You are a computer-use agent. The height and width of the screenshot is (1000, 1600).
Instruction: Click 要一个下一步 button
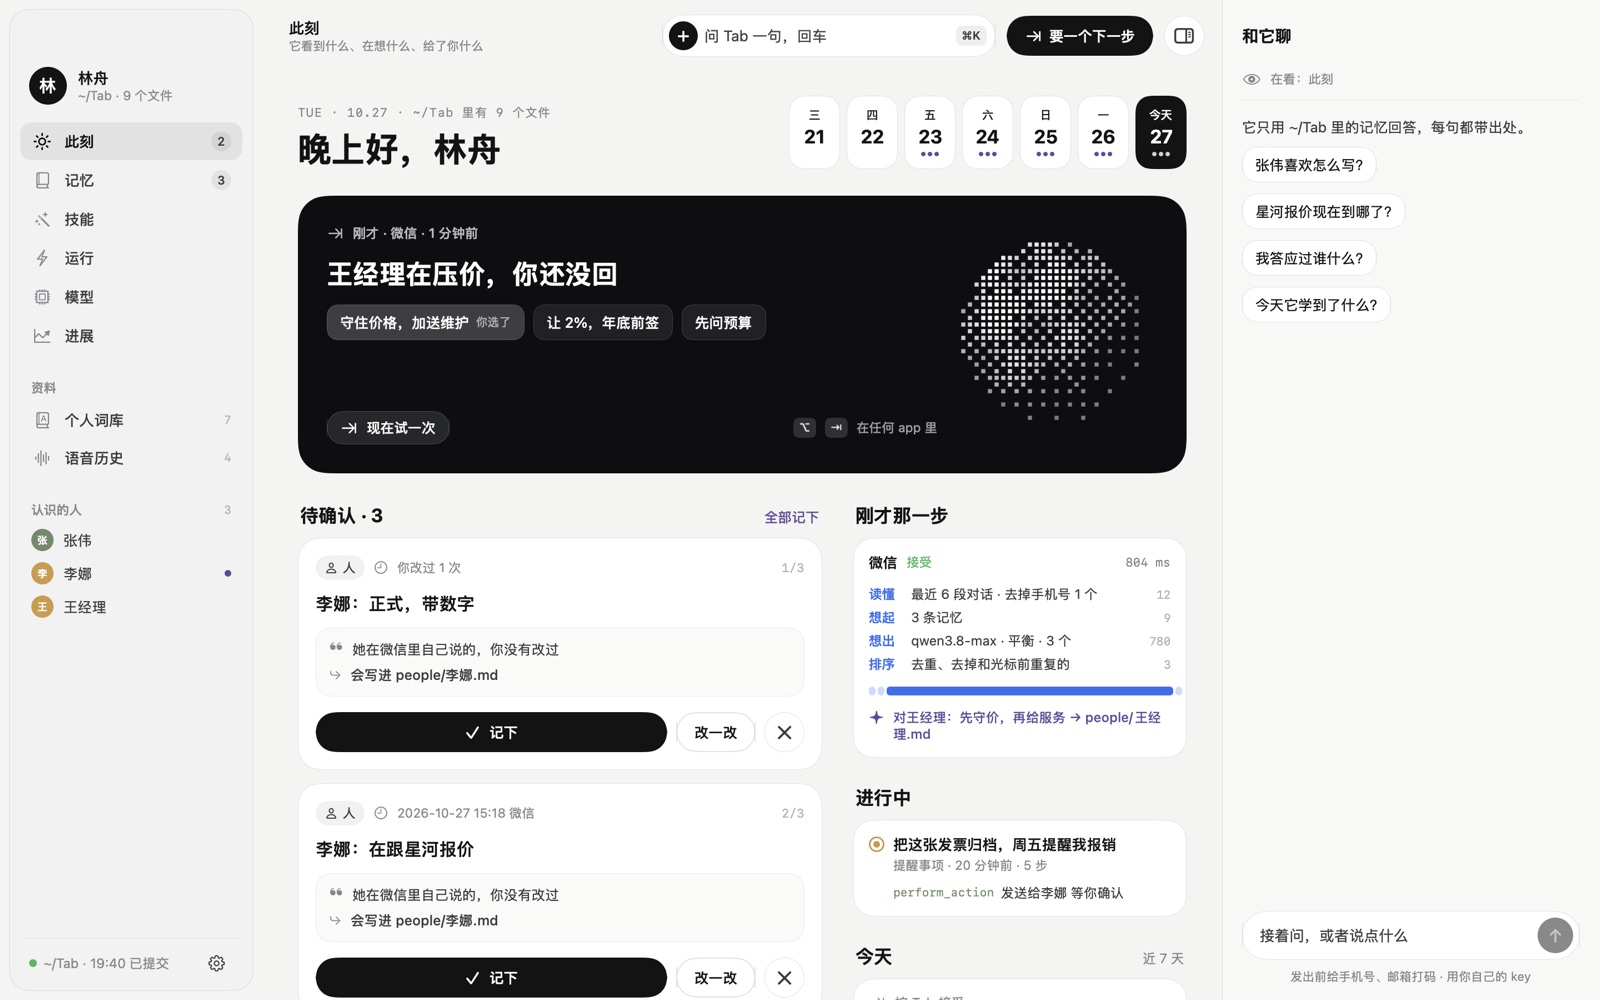click(1079, 36)
